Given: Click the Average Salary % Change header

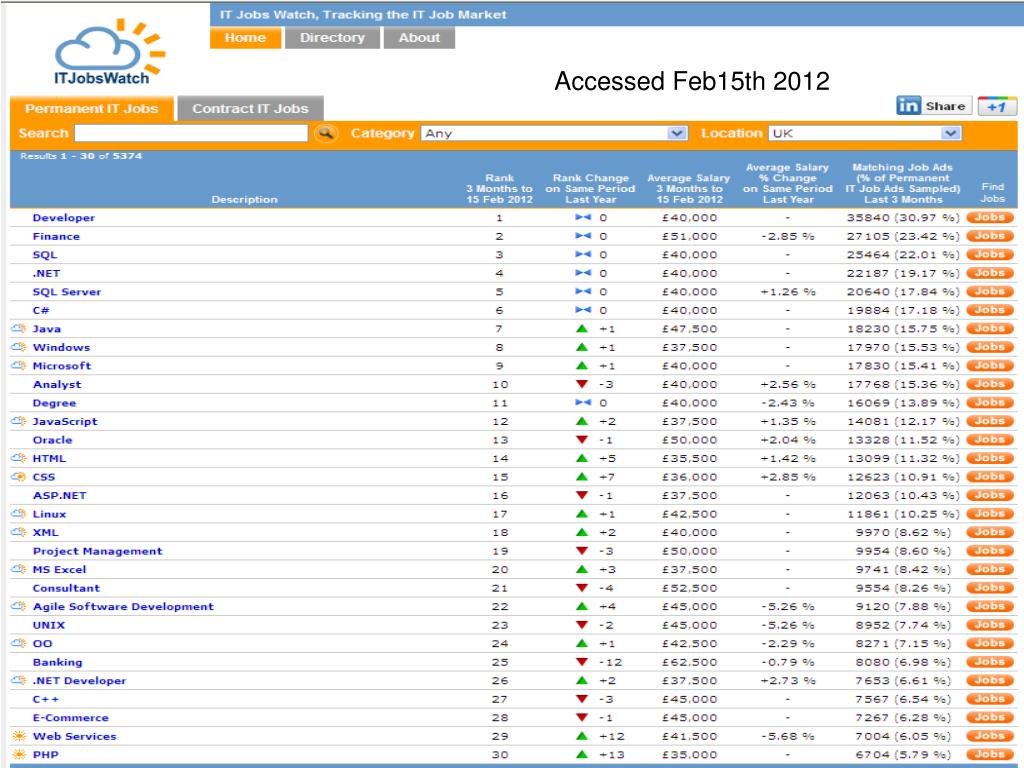Looking at the screenshot, I should (x=788, y=183).
